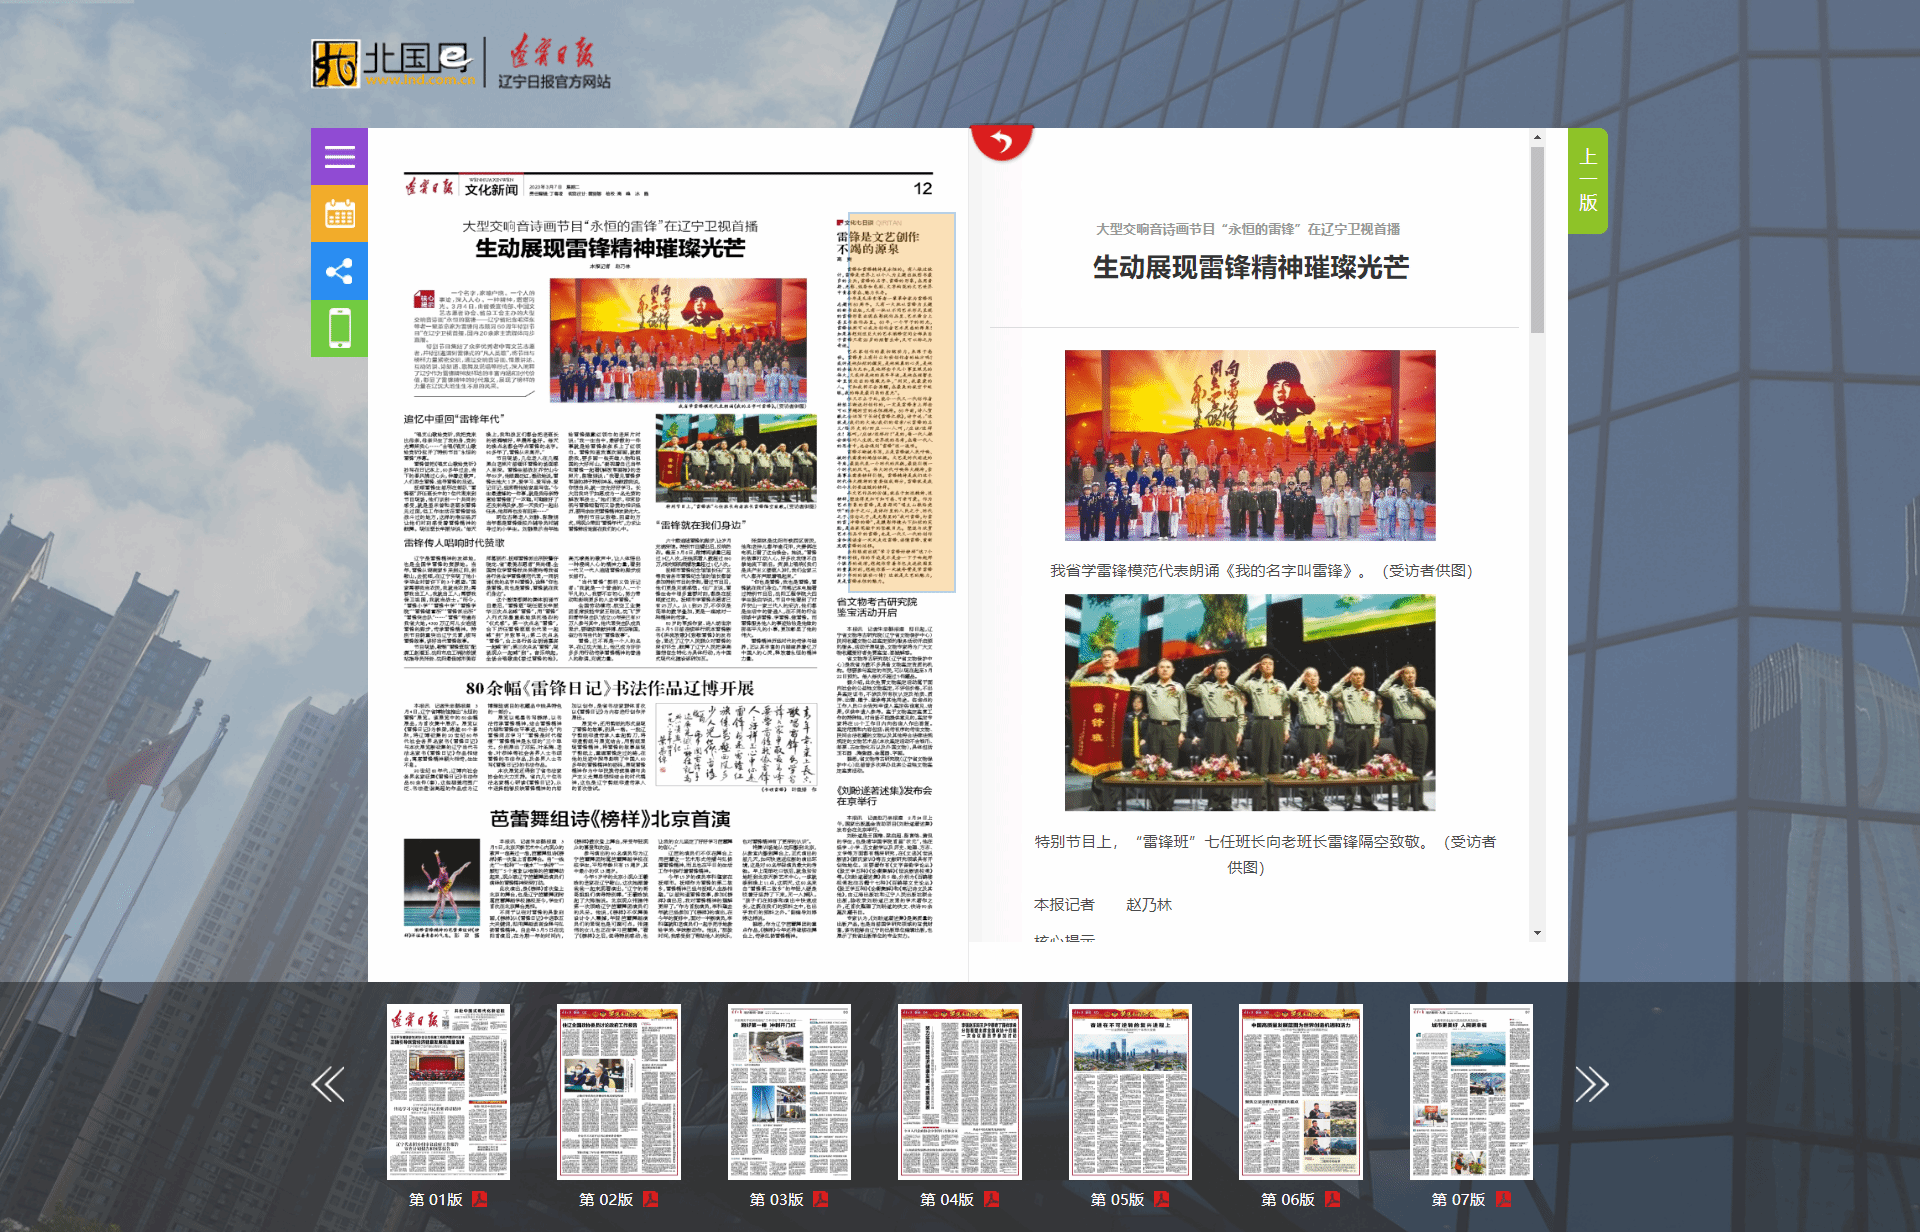
Task: Open article 80余幅《雷锋日记》书法作品辽博开展
Action: click(x=609, y=688)
